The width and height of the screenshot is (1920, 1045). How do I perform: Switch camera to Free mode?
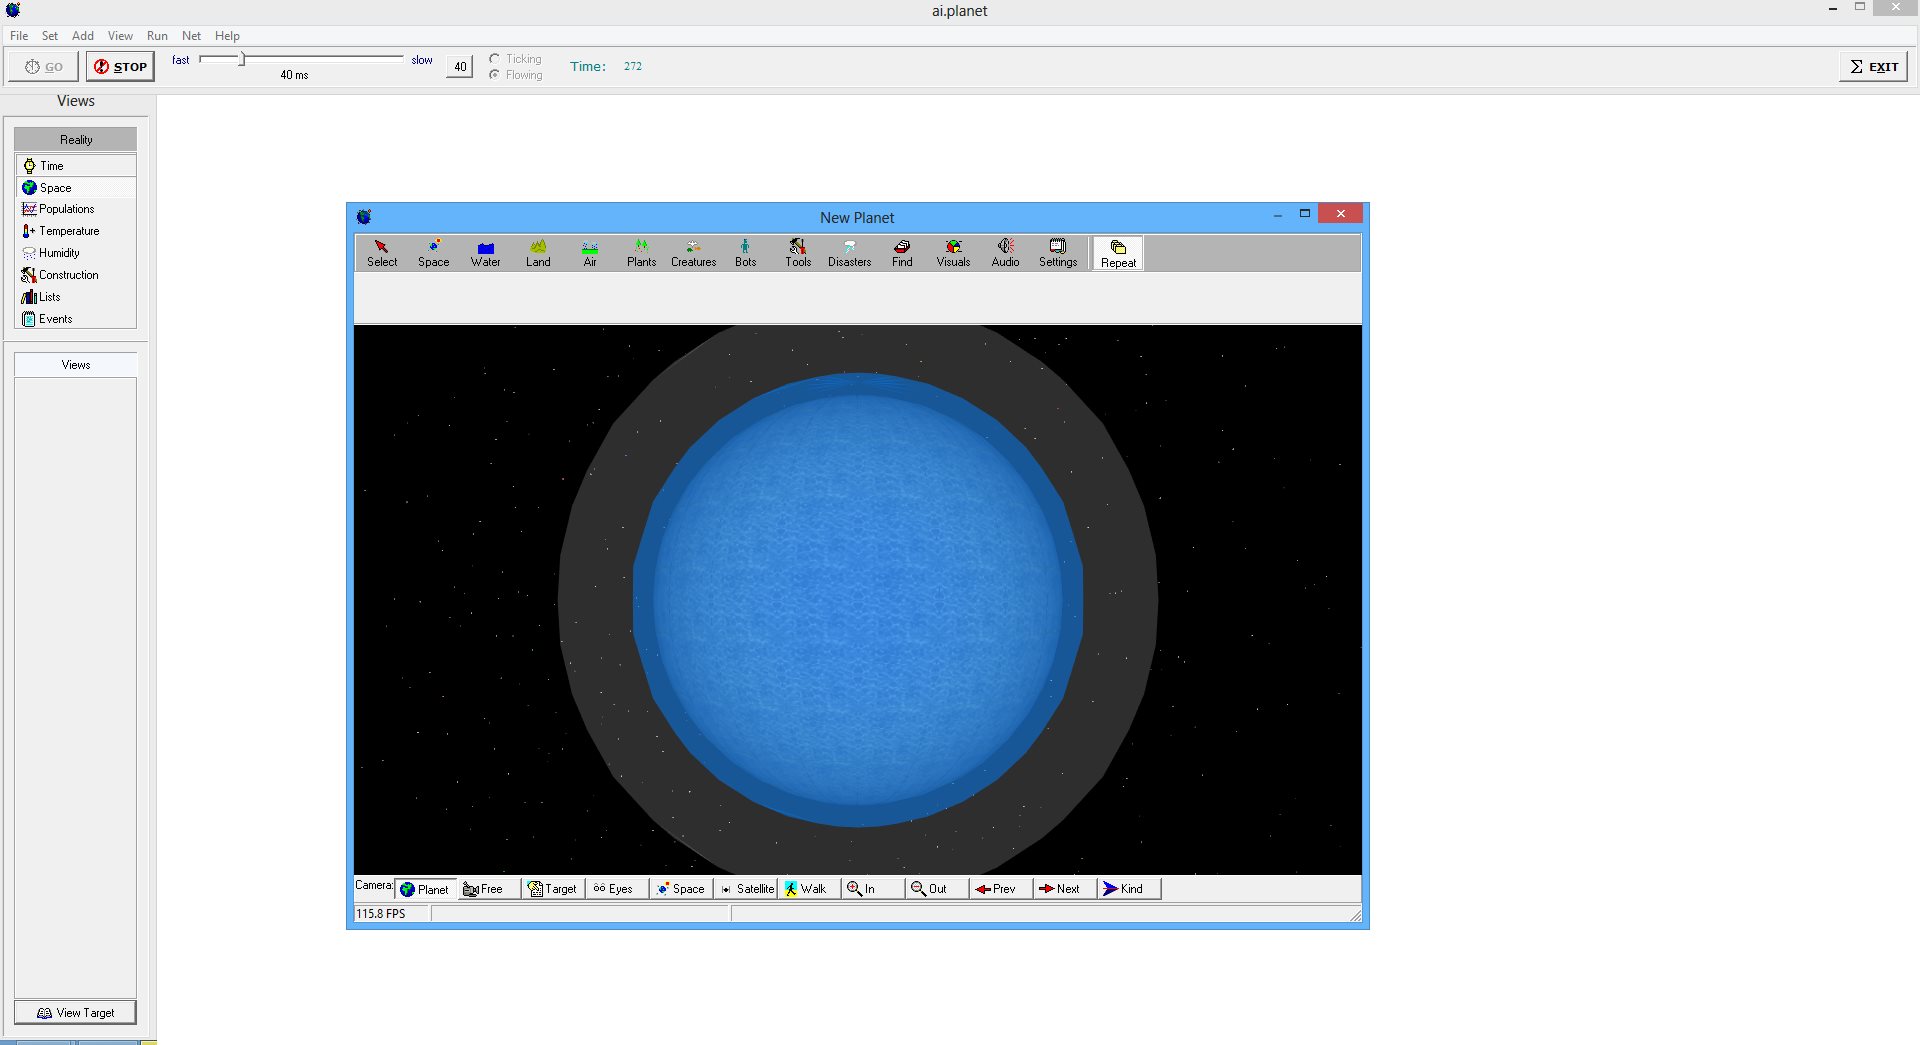click(x=490, y=889)
